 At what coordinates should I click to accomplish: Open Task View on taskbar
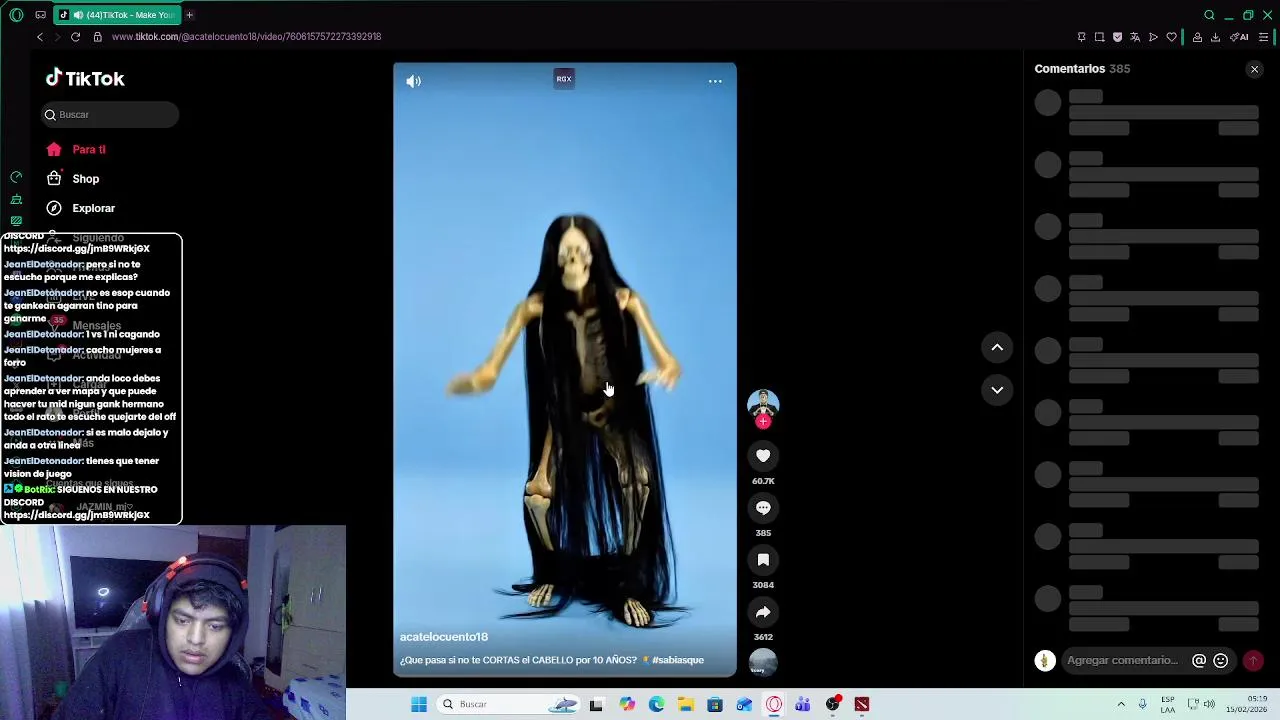pyautogui.click(x=596, y=704)
